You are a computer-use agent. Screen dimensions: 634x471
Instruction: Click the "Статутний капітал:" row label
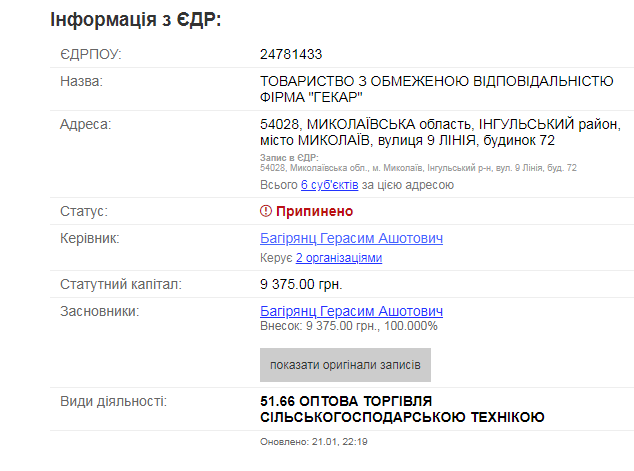pos(121,285)
